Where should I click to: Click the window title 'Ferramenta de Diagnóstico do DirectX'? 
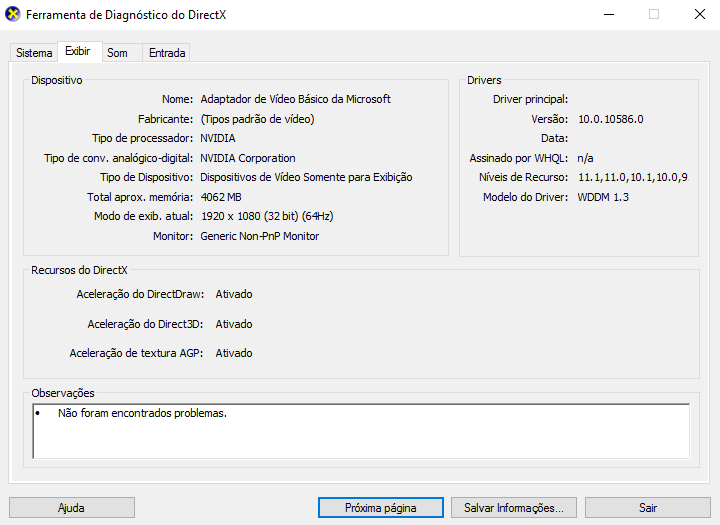coord(126,15)
